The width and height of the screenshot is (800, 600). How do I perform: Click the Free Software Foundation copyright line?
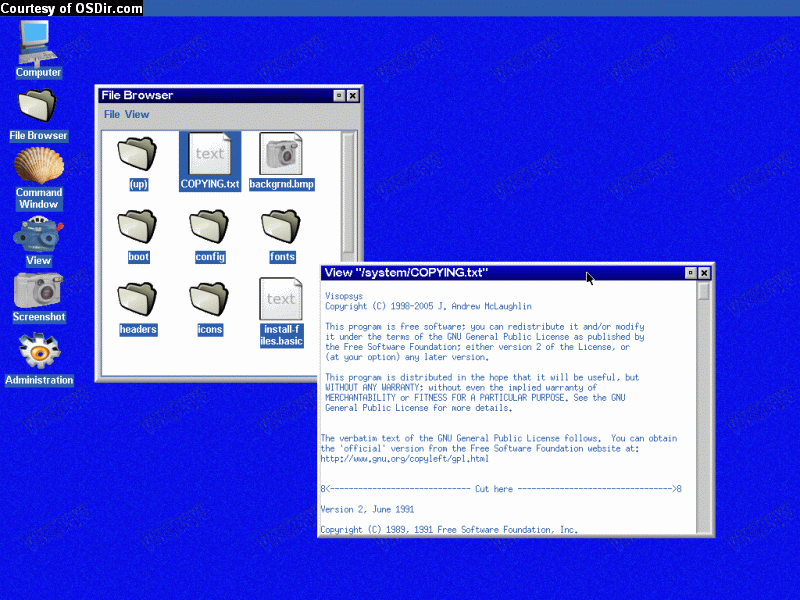(449, 530)
